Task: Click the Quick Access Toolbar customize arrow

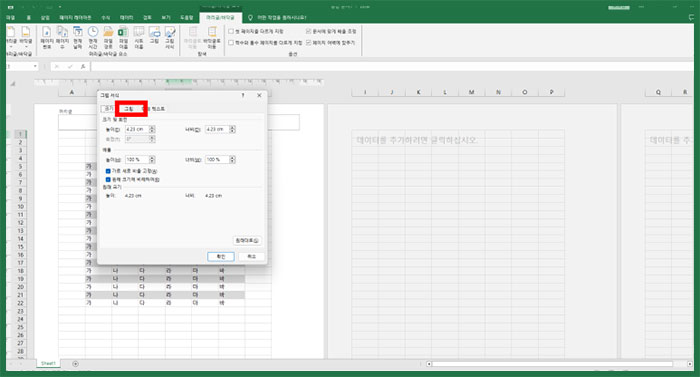Action: tap(60, 7)
